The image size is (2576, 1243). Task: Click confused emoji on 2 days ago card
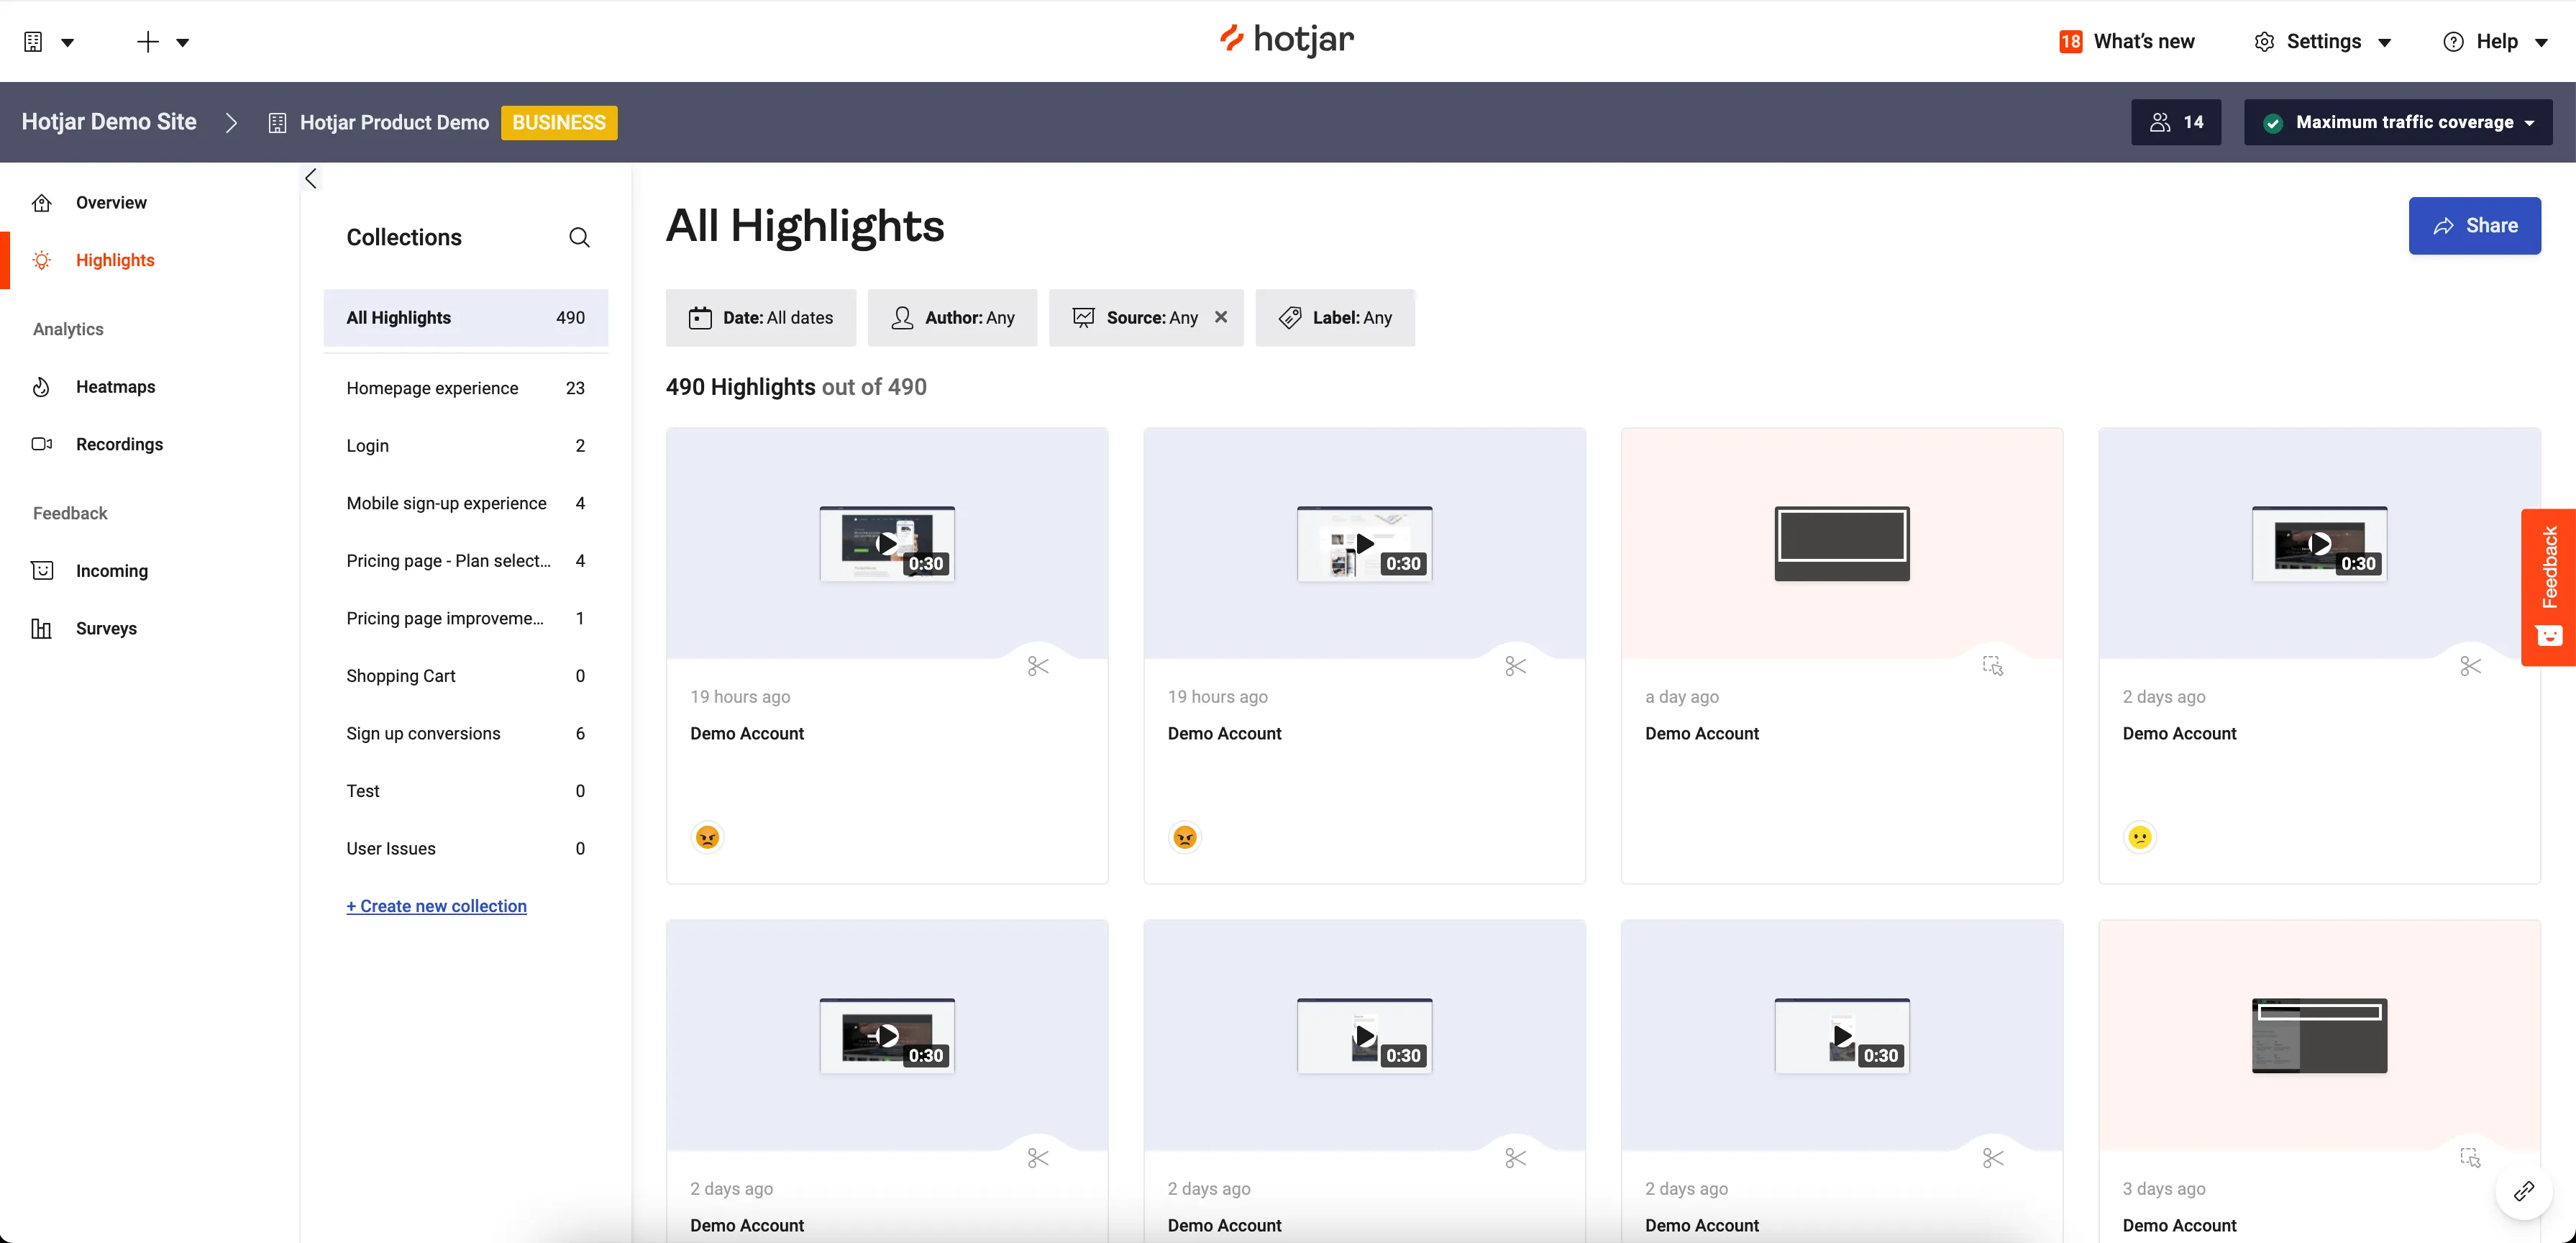[2140, 837]
